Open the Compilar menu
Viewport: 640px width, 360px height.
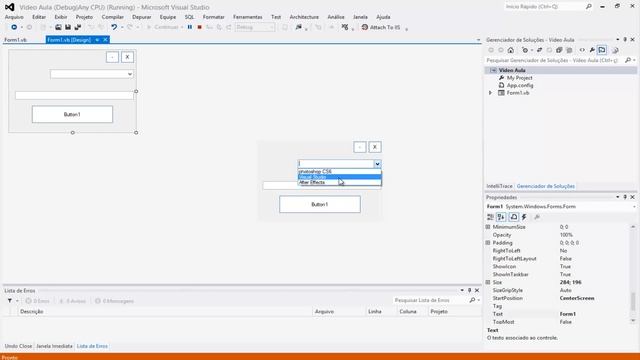coord(113,17)
